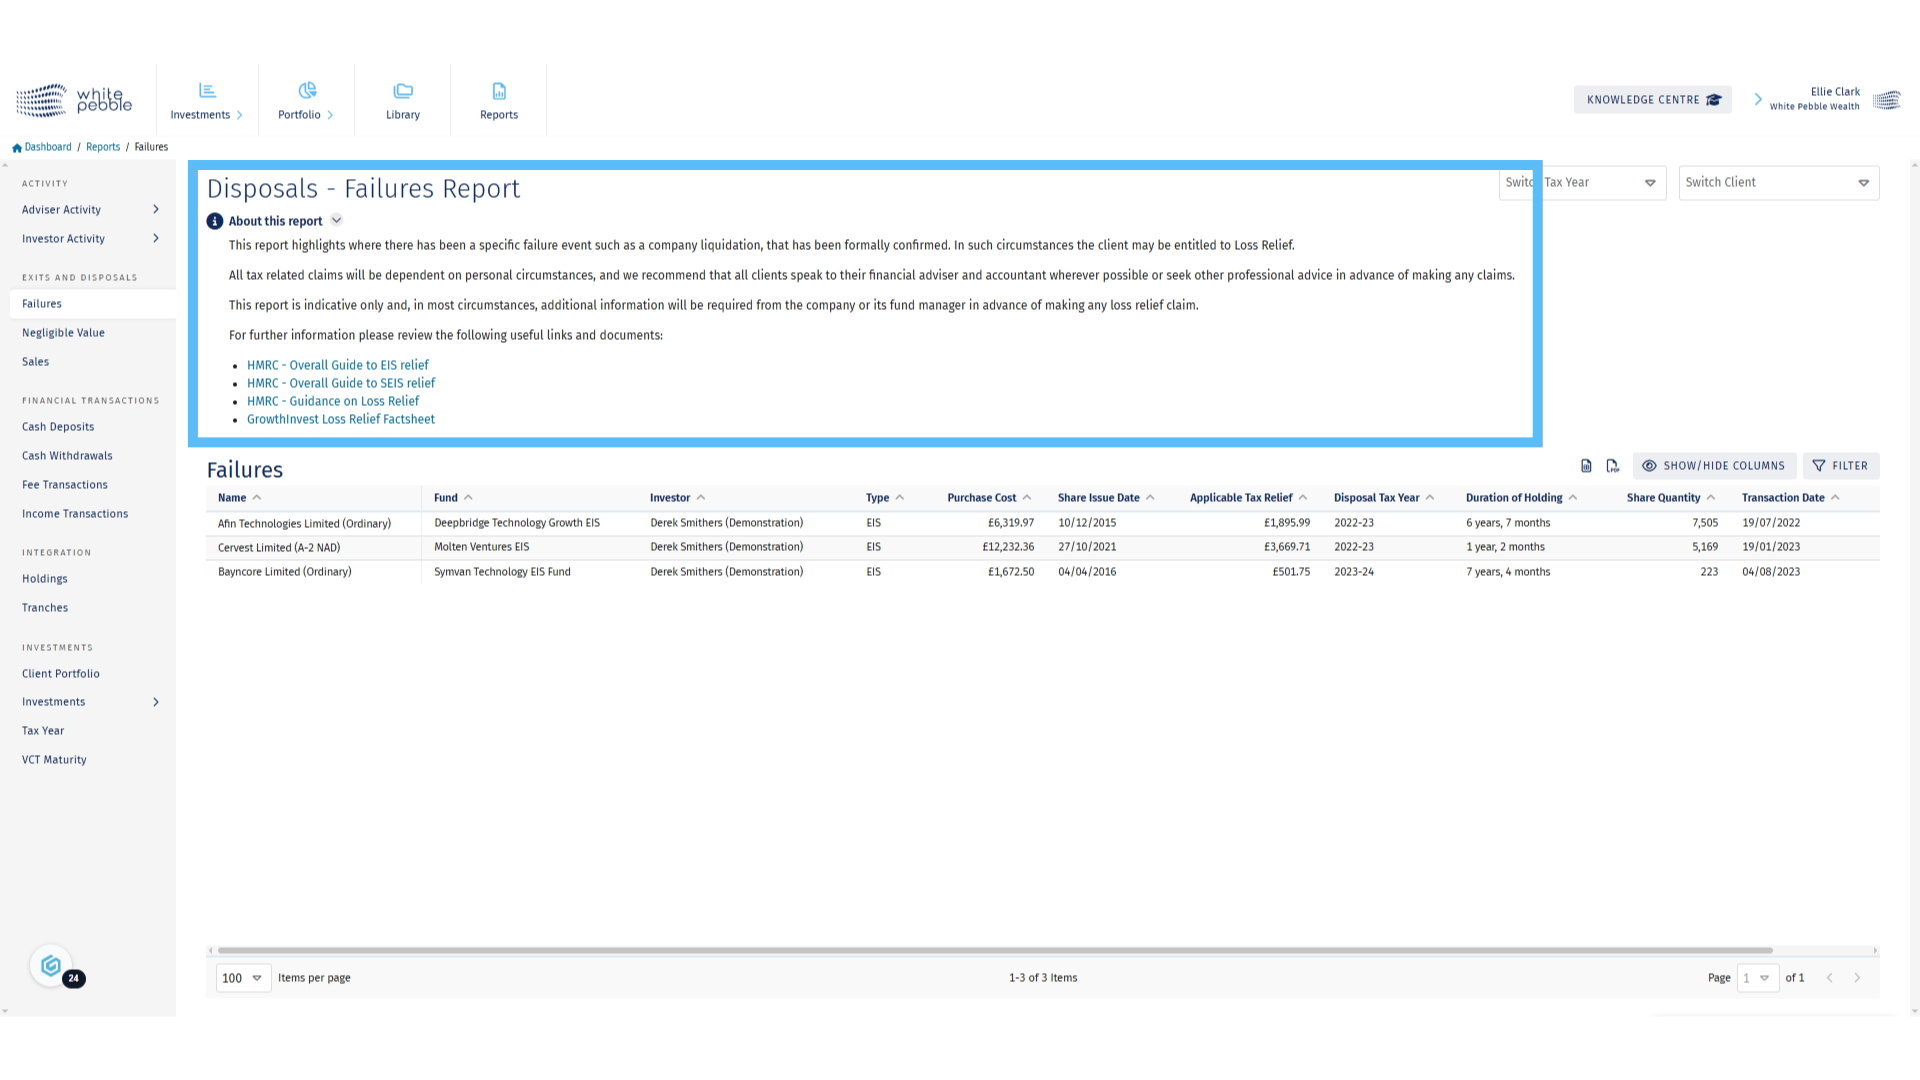This screenshot has width=1920, height=1080.
Task: Toggle Show/Hide Columns eye button
Action: coord(1714,466)
